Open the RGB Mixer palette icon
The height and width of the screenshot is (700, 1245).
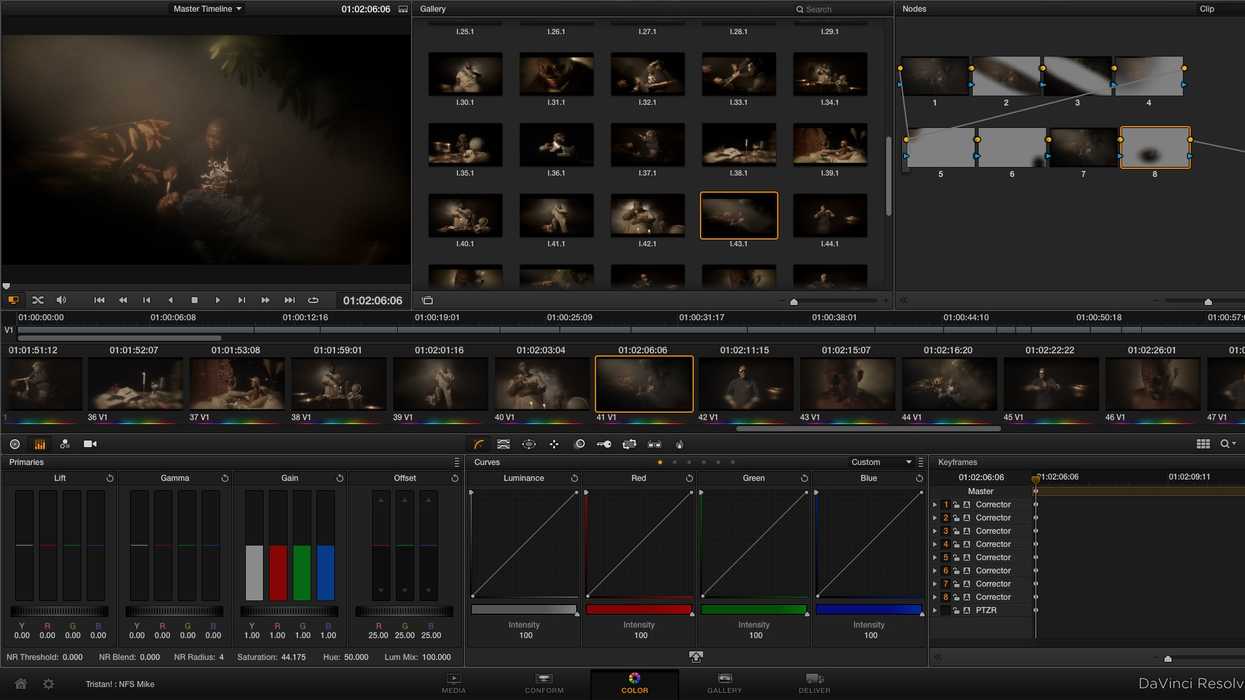pyautogui.click(x=65, y=444)
